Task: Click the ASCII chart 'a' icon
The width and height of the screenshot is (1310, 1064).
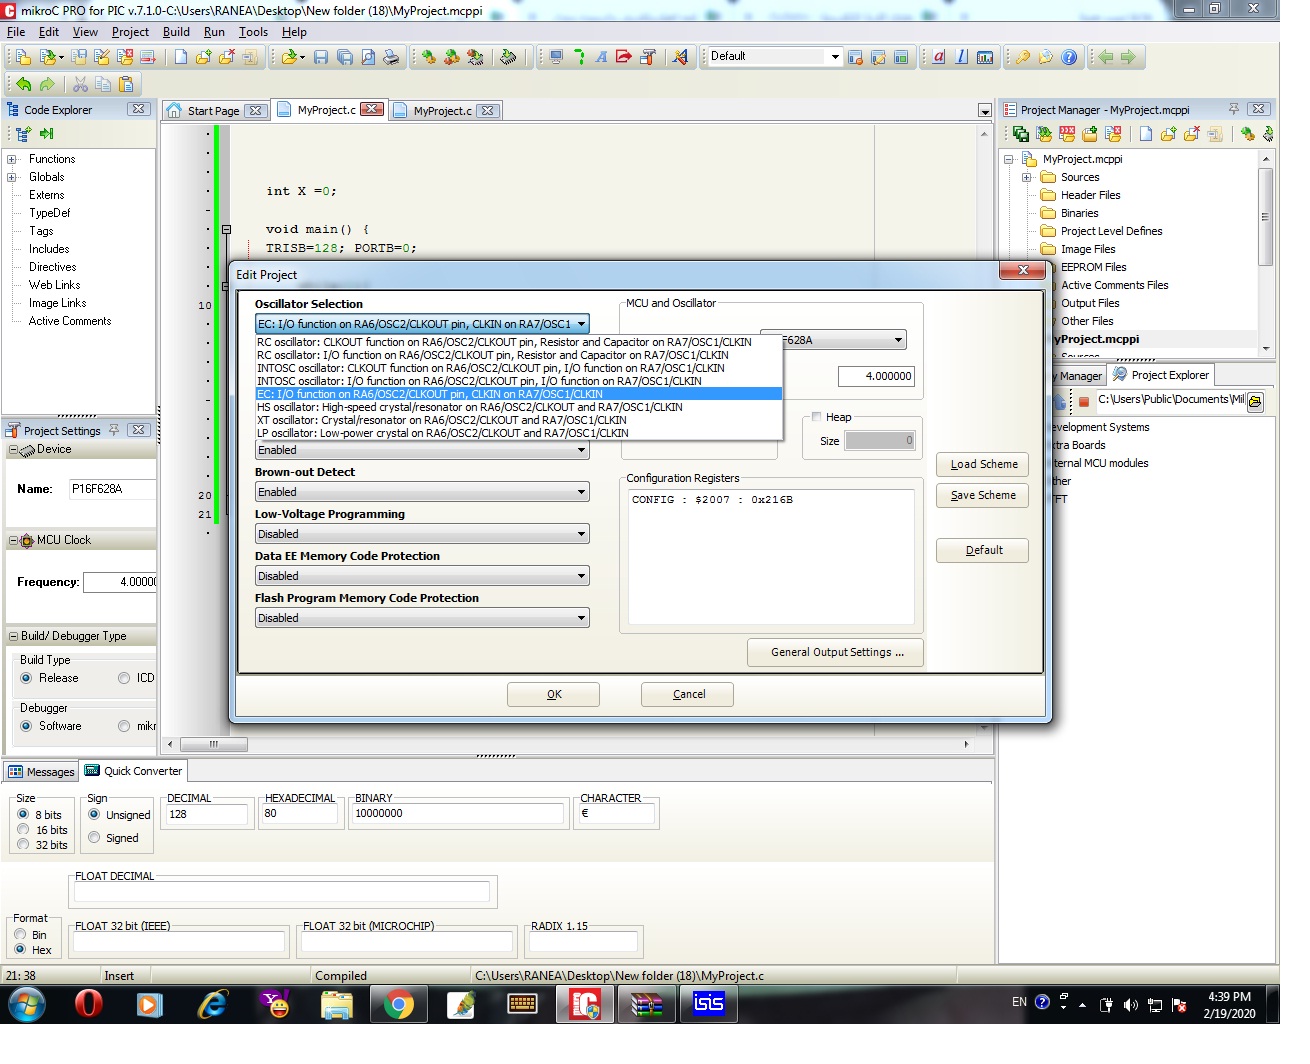Action: (x=939, y=57)
